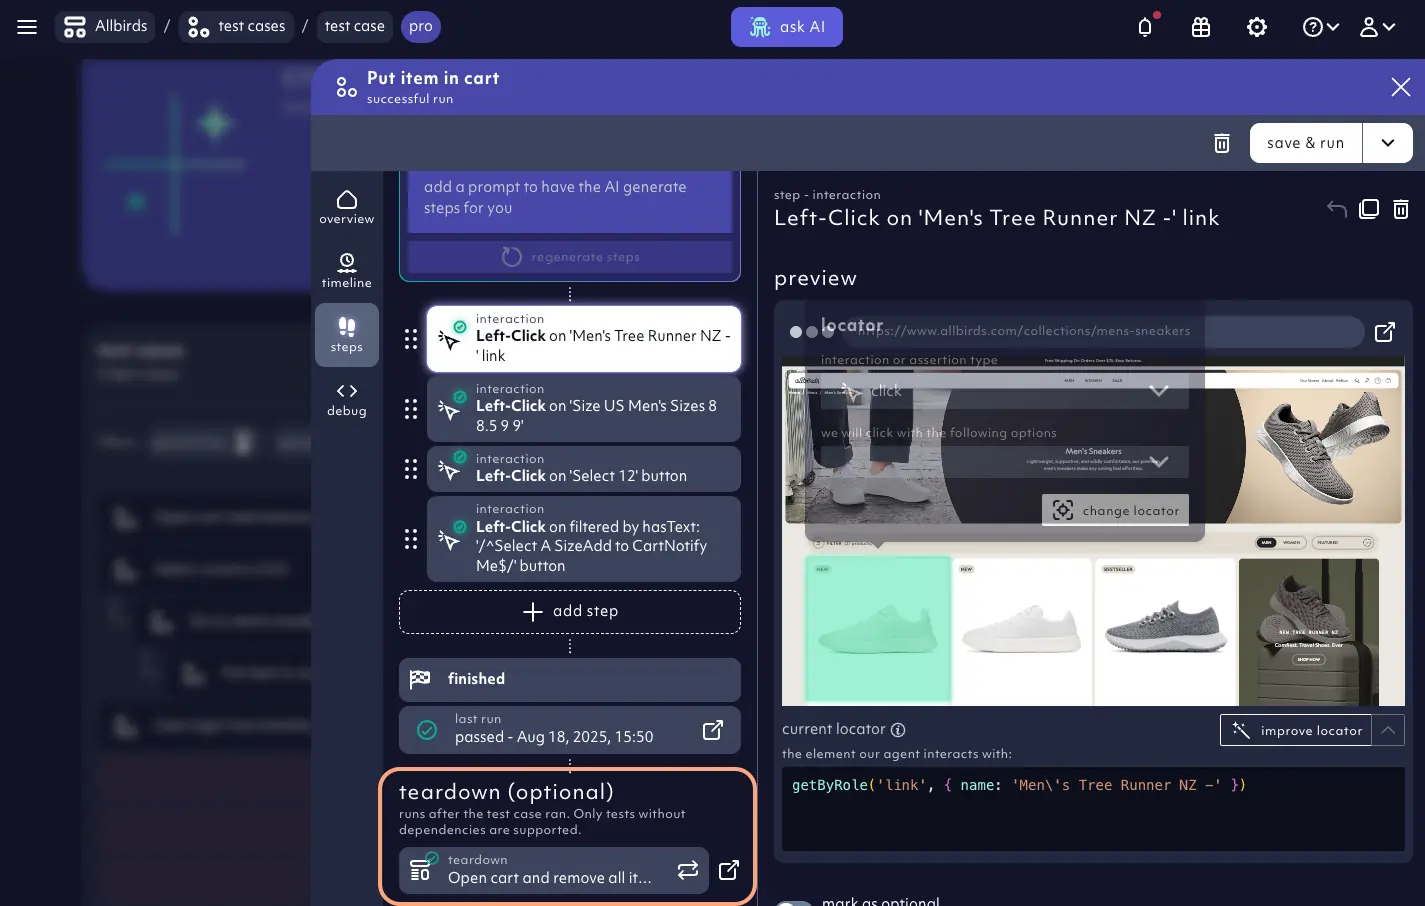The width and height of the screenshot is (1425, 906).
Task: Expand improve locator options arrow
Action: [1388, 730]
